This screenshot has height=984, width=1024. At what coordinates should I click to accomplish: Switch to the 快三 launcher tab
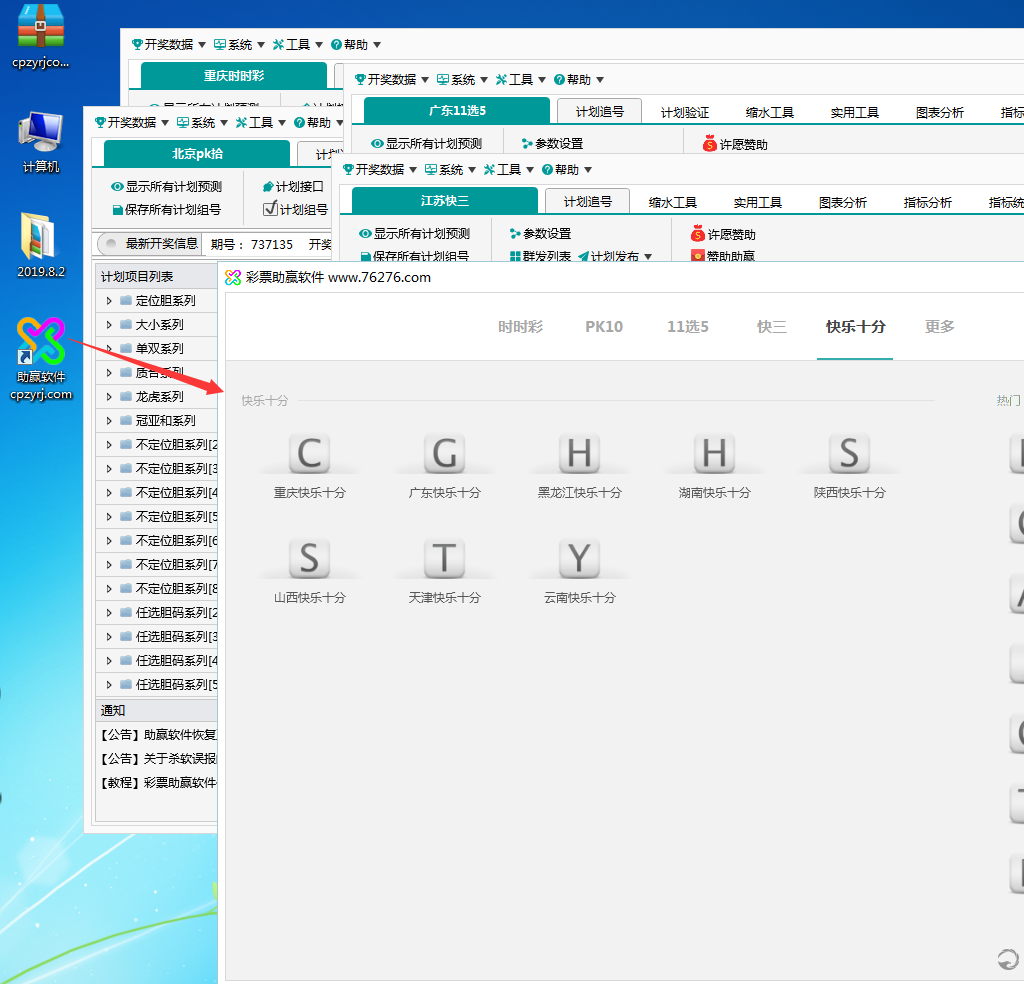771,326
